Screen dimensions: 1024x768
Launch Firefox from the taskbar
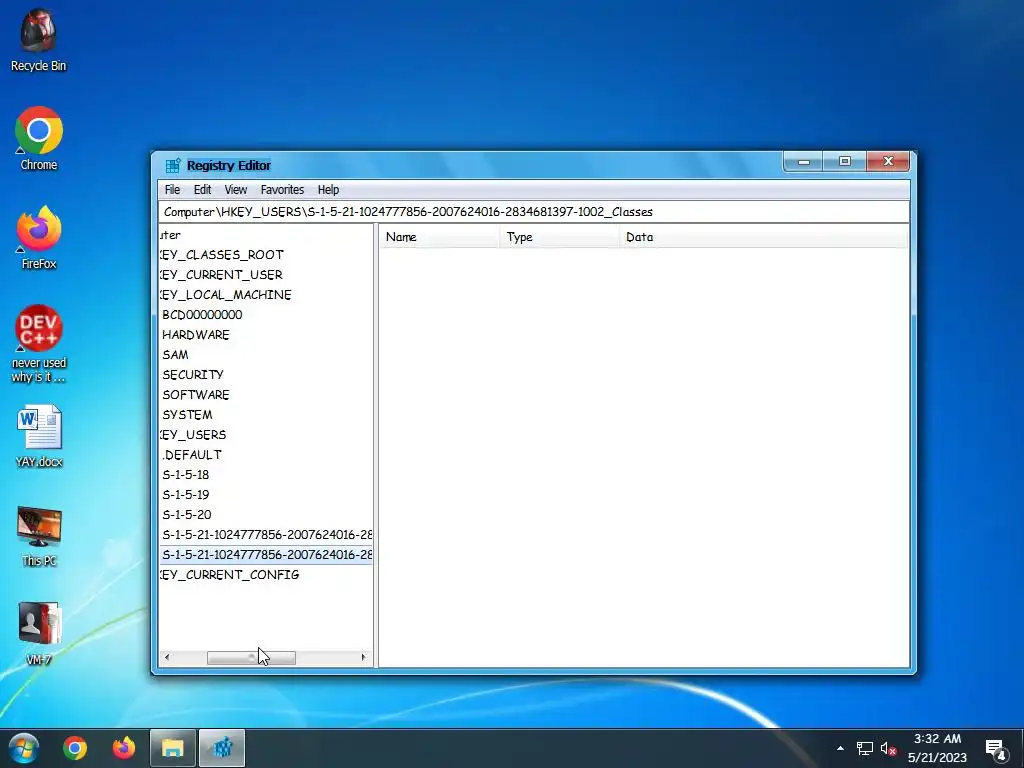pyautogui.click(x=123, y=748)
